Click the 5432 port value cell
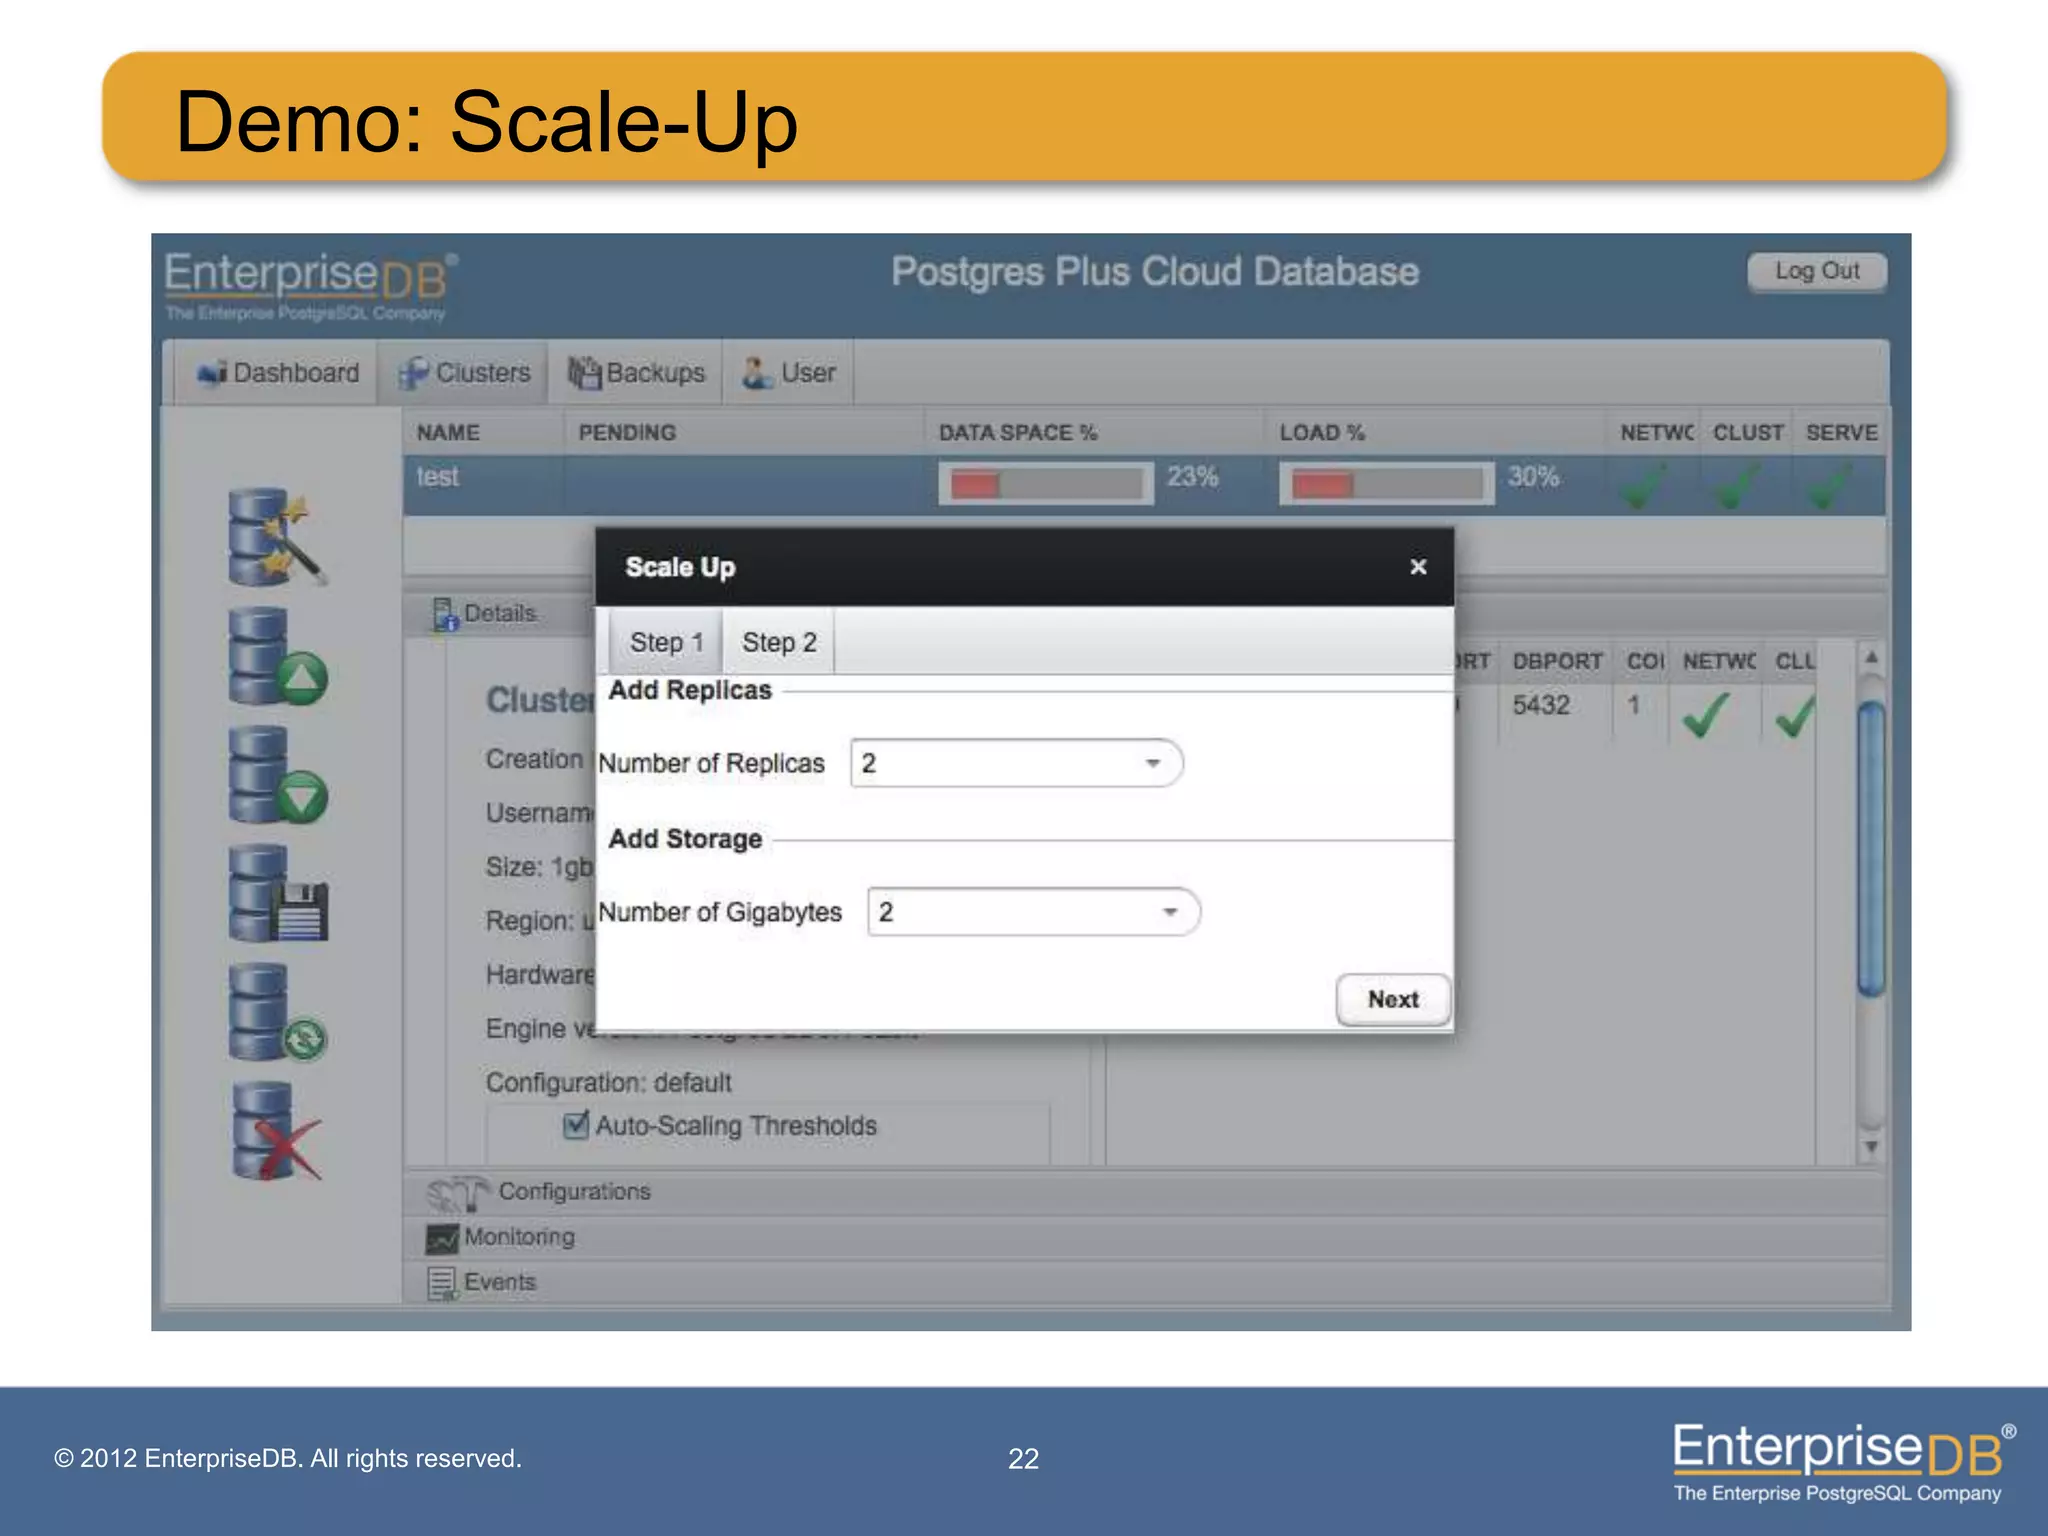 pos(1541,705)
